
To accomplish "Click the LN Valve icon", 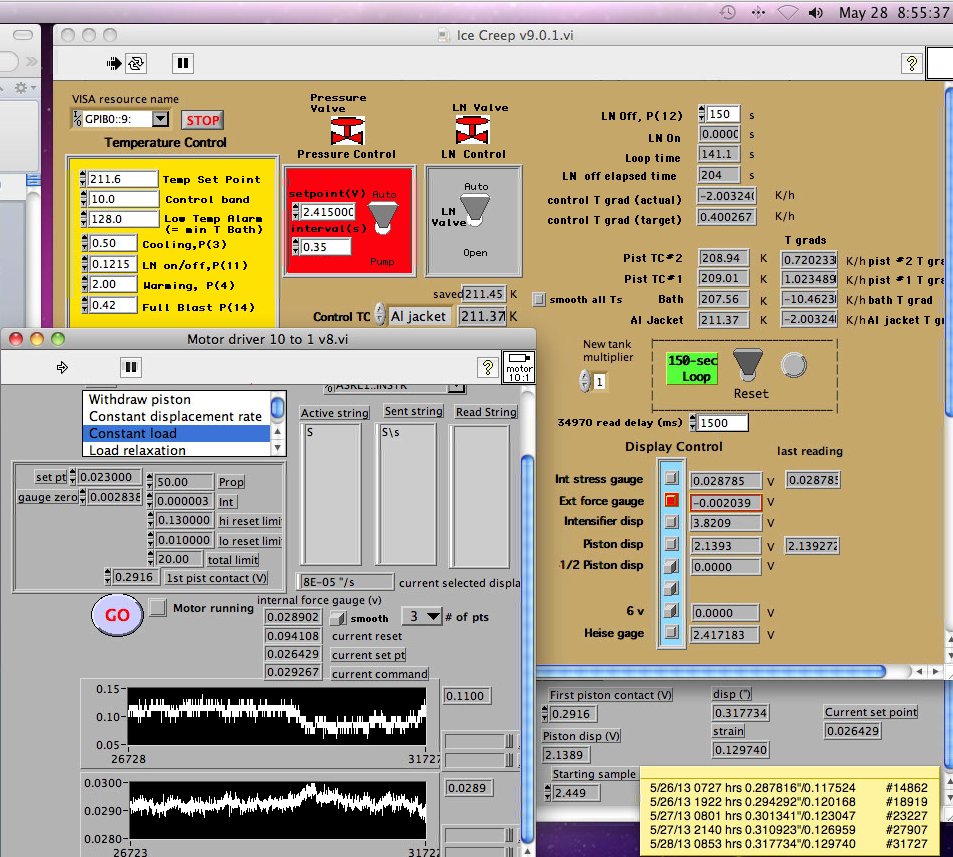I will click(472, 130).
